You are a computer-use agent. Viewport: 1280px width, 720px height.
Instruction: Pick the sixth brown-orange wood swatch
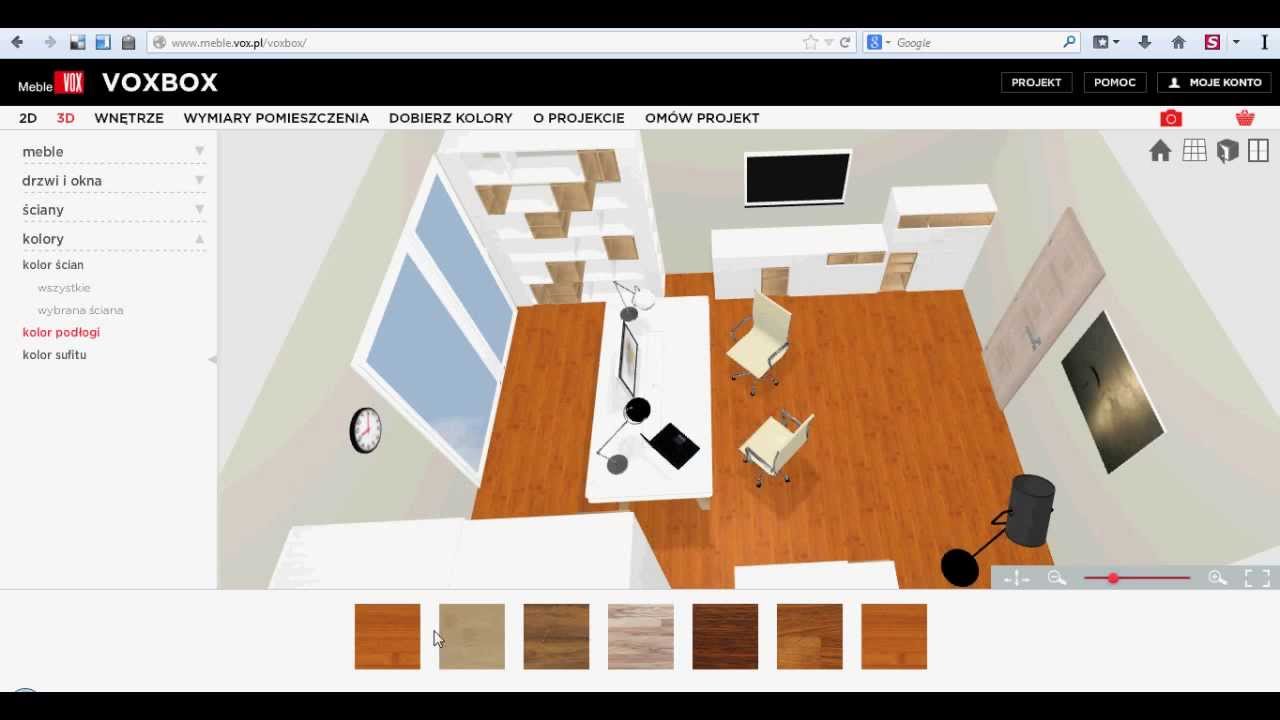click(810, 636)
